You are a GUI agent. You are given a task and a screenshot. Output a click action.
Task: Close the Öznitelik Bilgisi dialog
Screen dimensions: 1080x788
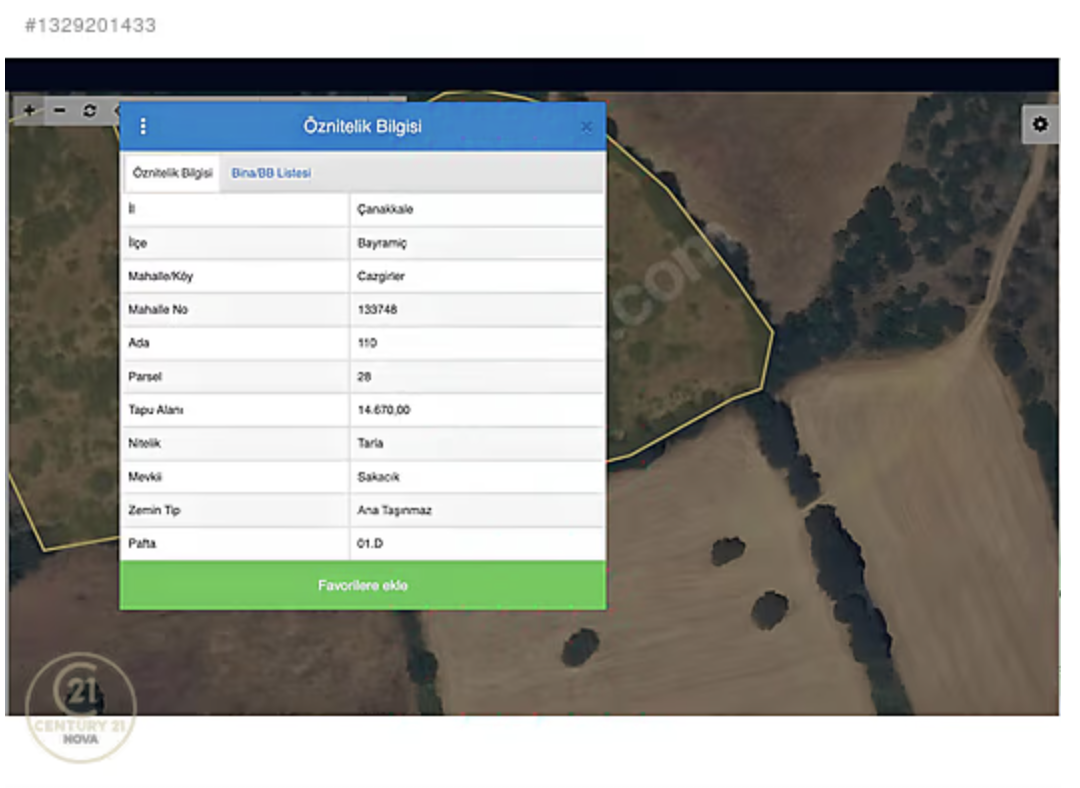(x=586, y=127)
